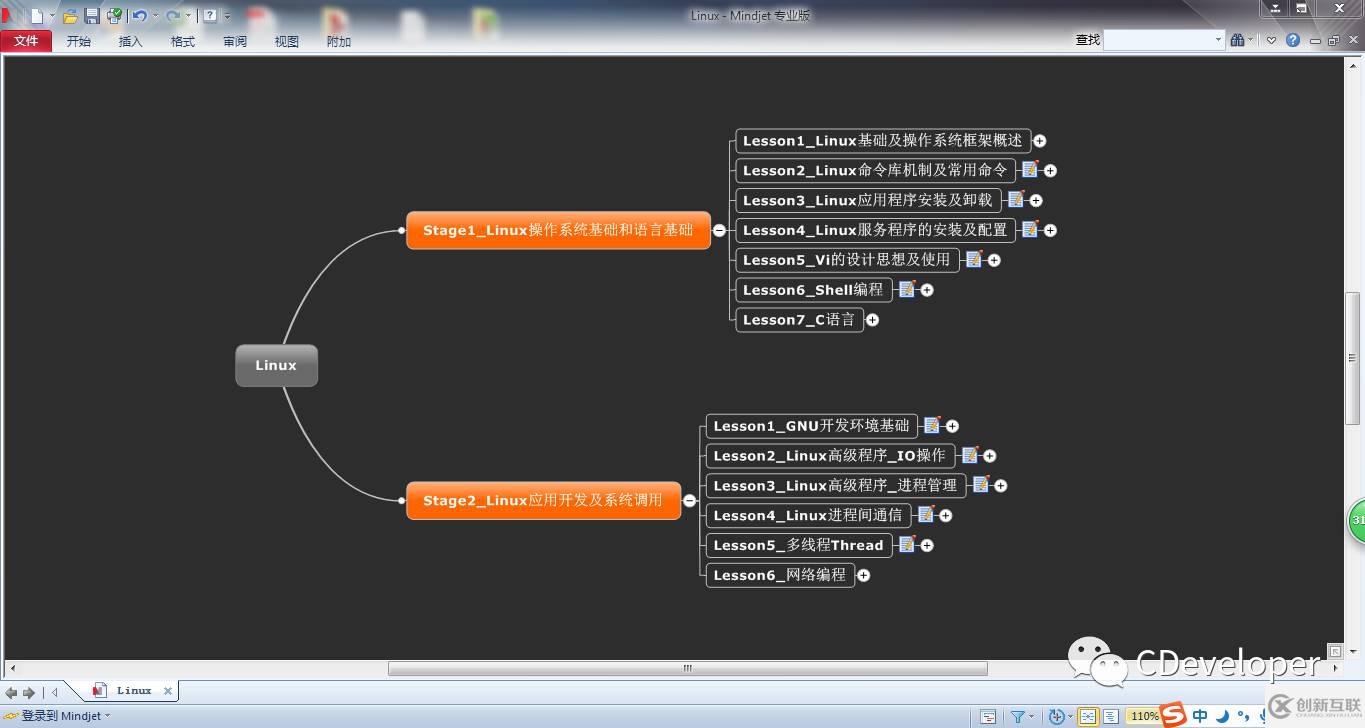Screen dimensions: 1365x728
Task: Open a file via the folder icon
Action: tap(70, 16)
